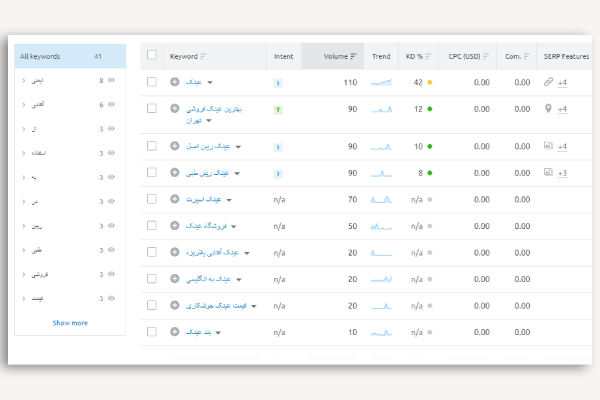Click the trend sparkline in 70-volume row
Image resolution: width=600 pixels, height=400 pixels.
(381, 199)
